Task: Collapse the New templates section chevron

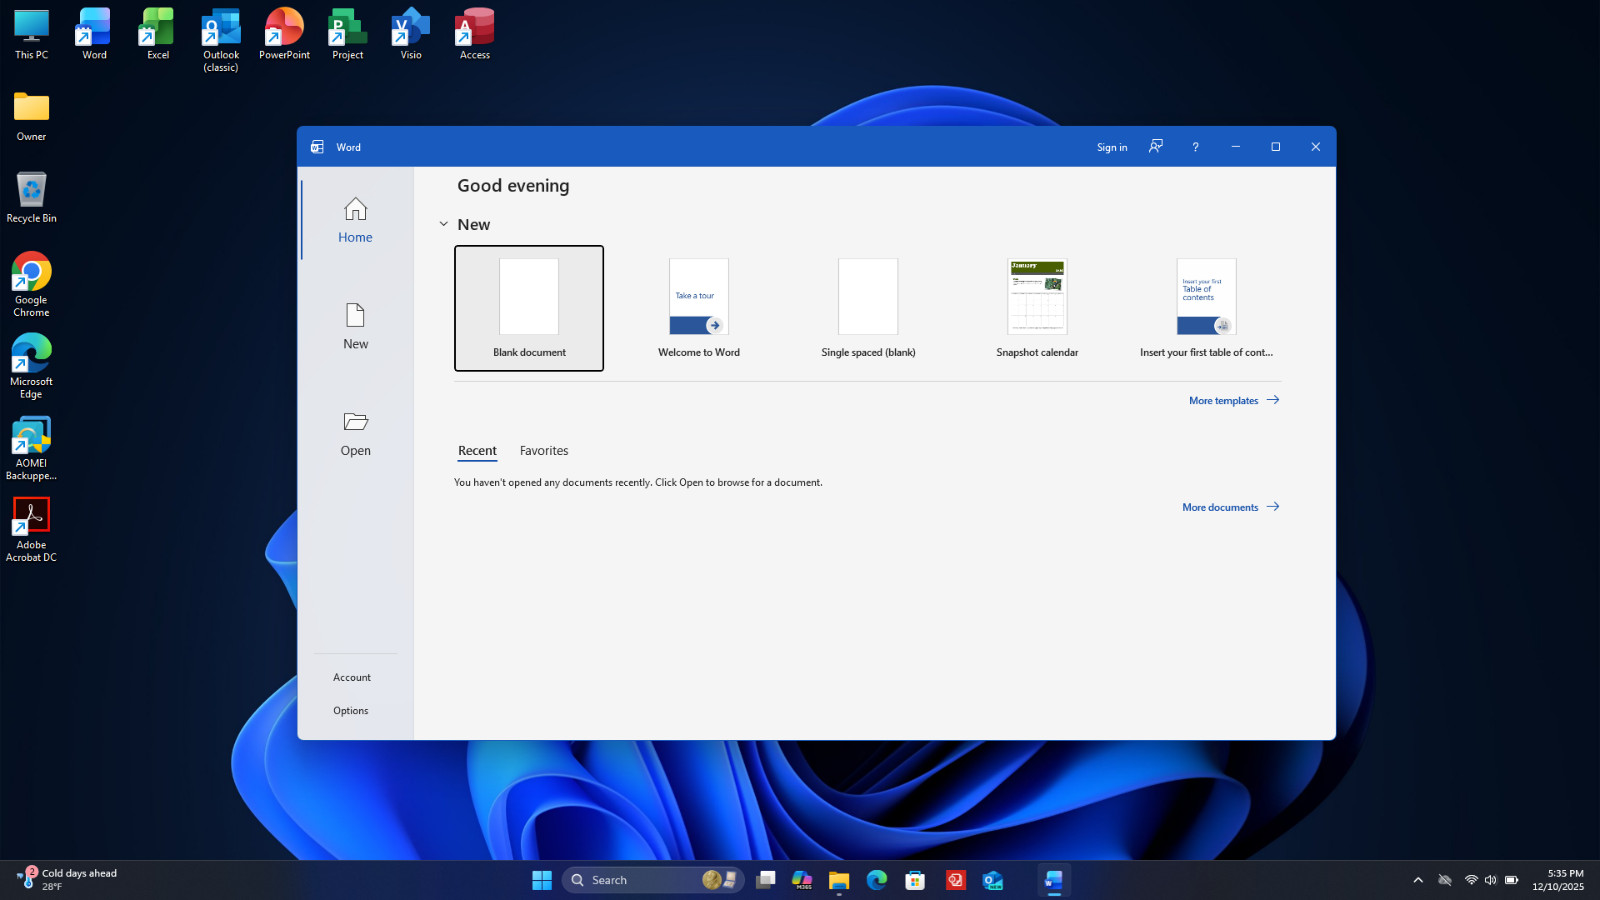Action: 444,224
